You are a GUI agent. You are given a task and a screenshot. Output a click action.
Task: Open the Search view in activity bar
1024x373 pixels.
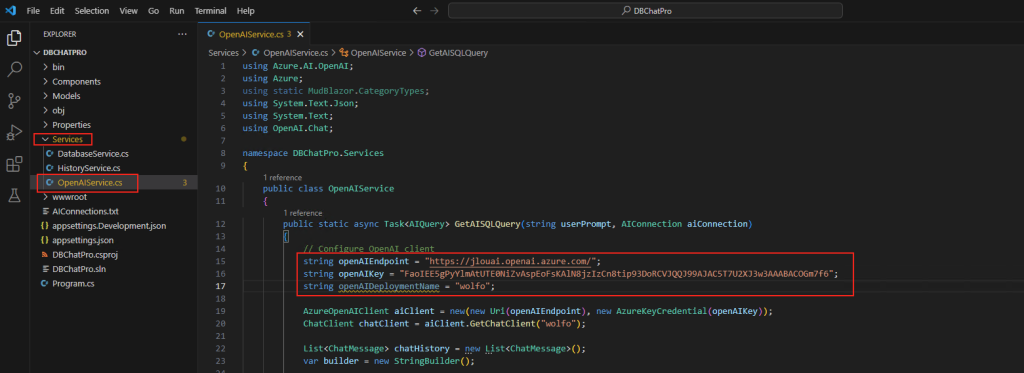(x=14, y=69)
